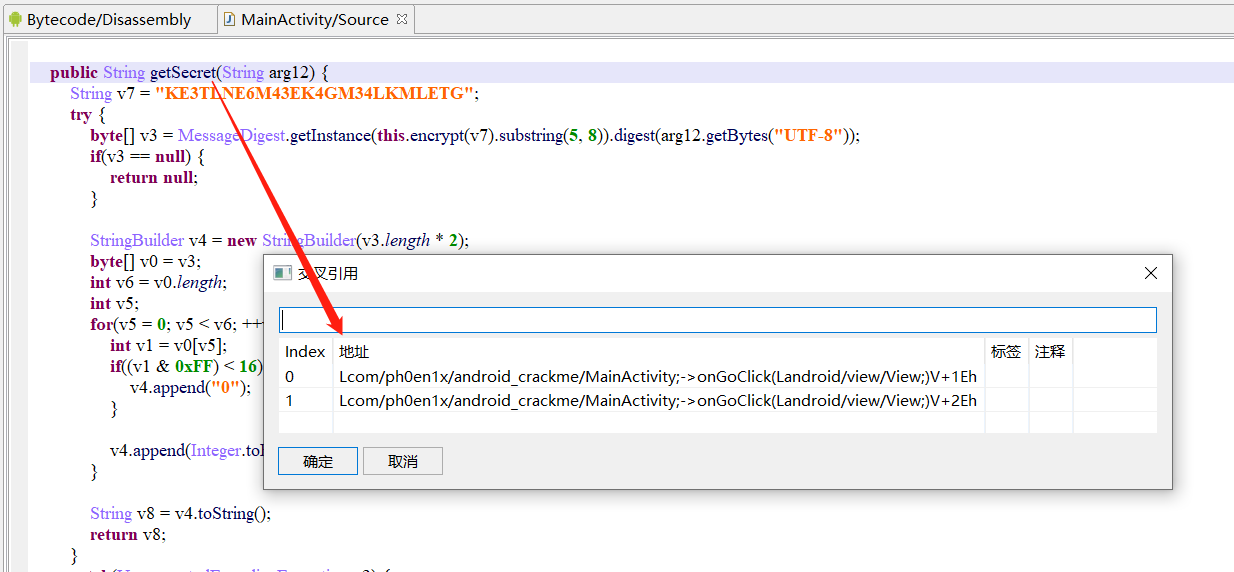Select the onGoClick V+2Eh reference row
This screenshot has width=1234, height=572.
click(717, 400)
